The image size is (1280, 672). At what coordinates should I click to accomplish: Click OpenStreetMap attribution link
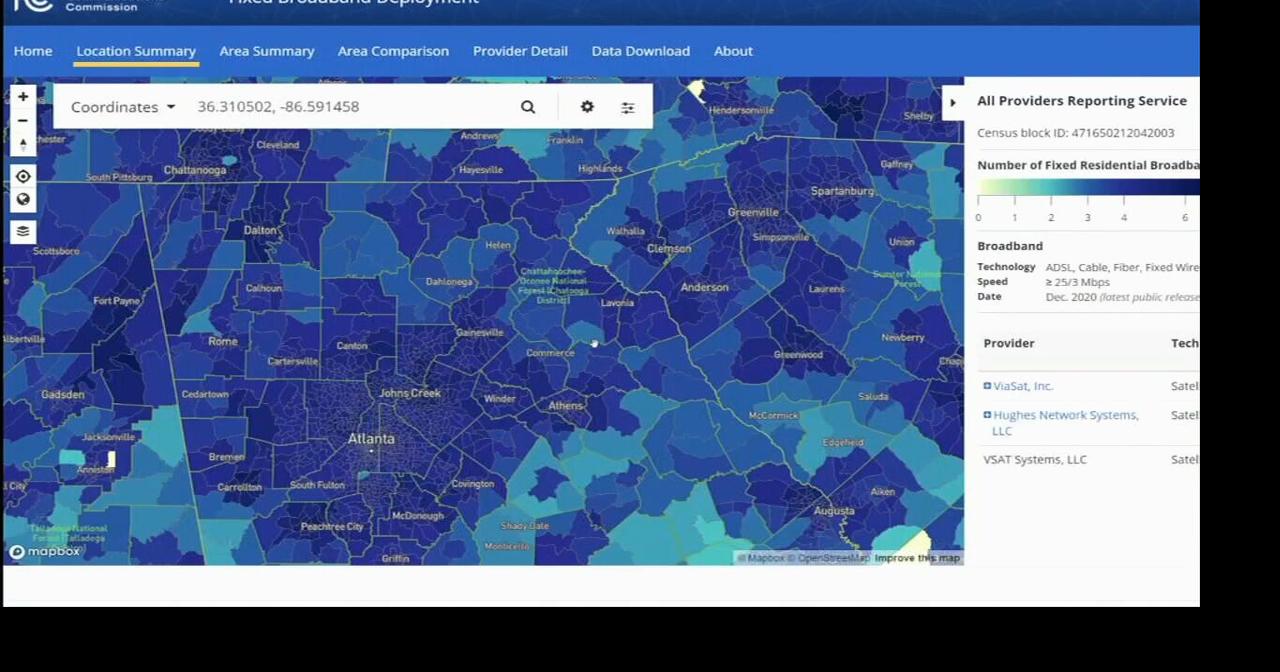tap(830, 558)
